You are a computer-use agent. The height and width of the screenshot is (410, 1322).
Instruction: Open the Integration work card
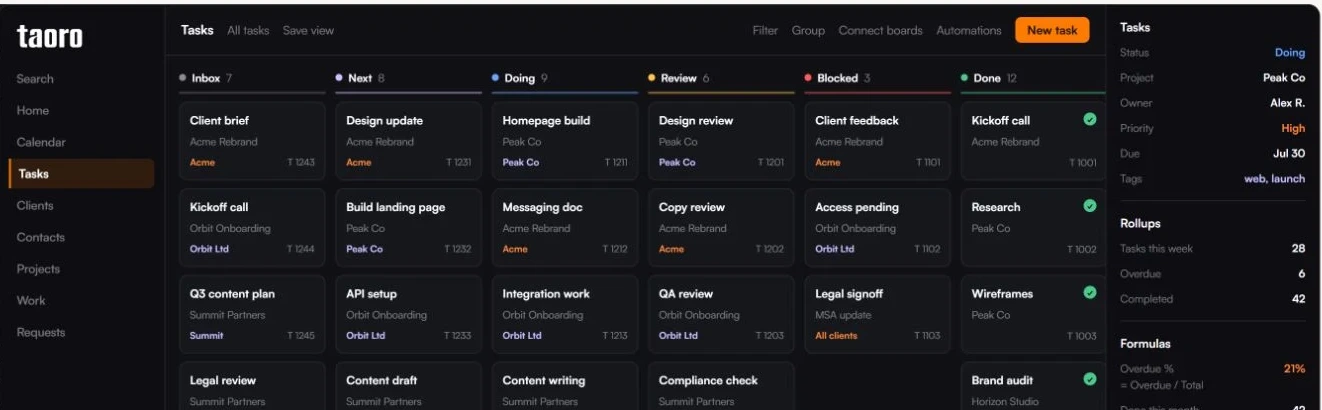(564, 315)
